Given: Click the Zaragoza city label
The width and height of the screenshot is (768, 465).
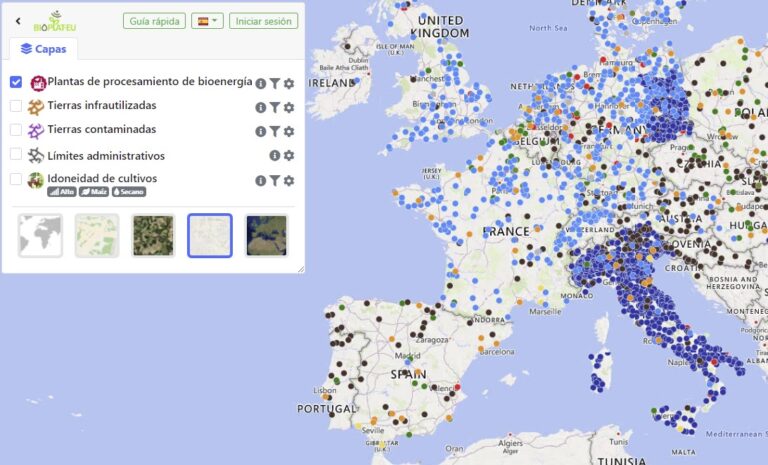Looking at the screenshot, I should coord(432,340).
